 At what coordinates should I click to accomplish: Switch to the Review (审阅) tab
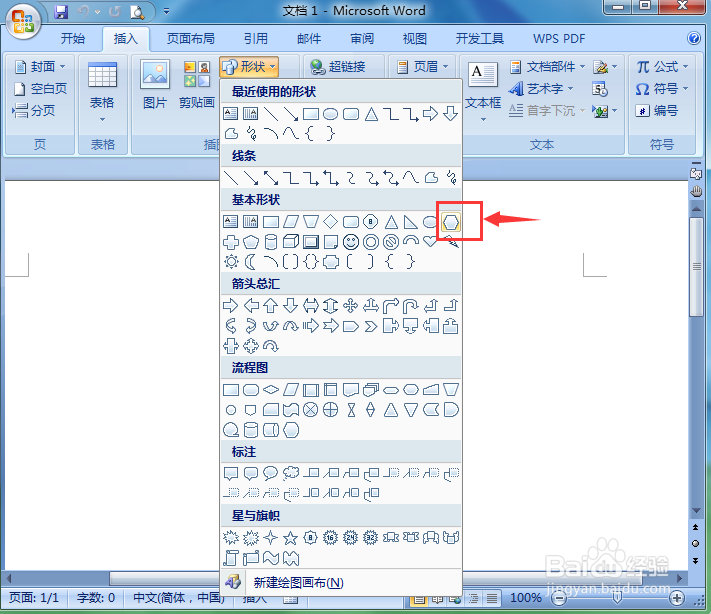pos(362,39)
